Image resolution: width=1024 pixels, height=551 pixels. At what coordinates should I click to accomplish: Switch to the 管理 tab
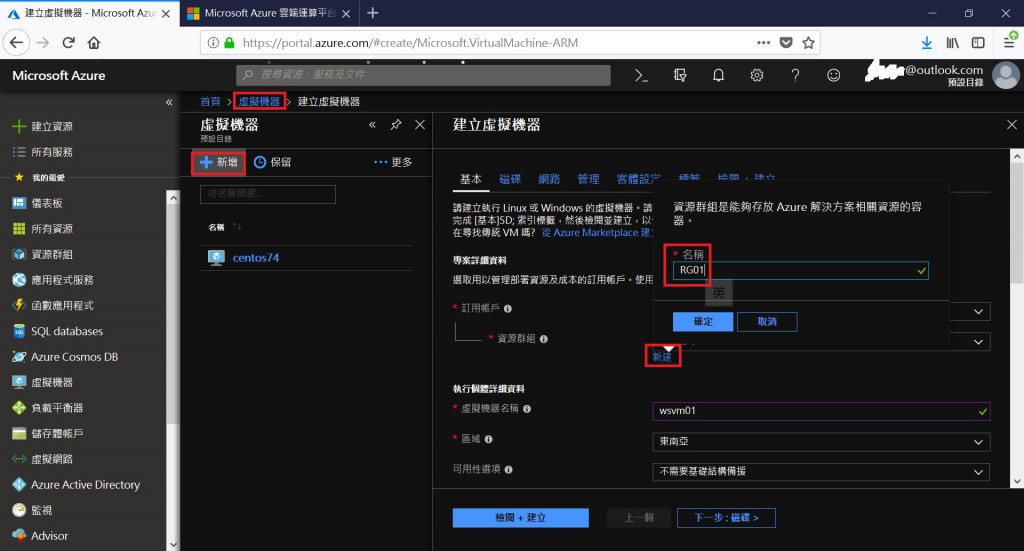pyautogui.click(x=588, y=179)
